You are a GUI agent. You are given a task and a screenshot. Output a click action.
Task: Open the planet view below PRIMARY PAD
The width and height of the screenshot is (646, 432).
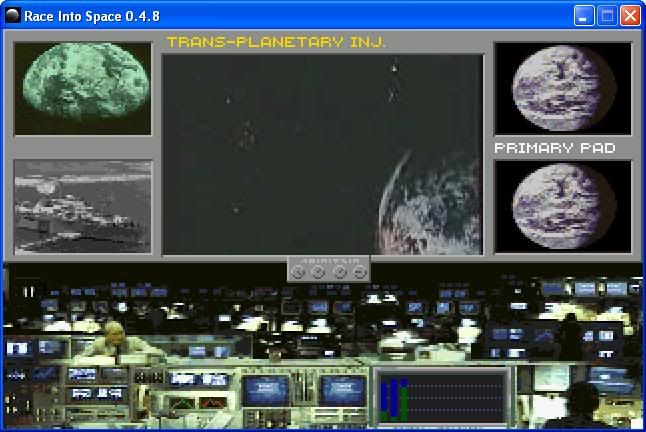(562, 206)
